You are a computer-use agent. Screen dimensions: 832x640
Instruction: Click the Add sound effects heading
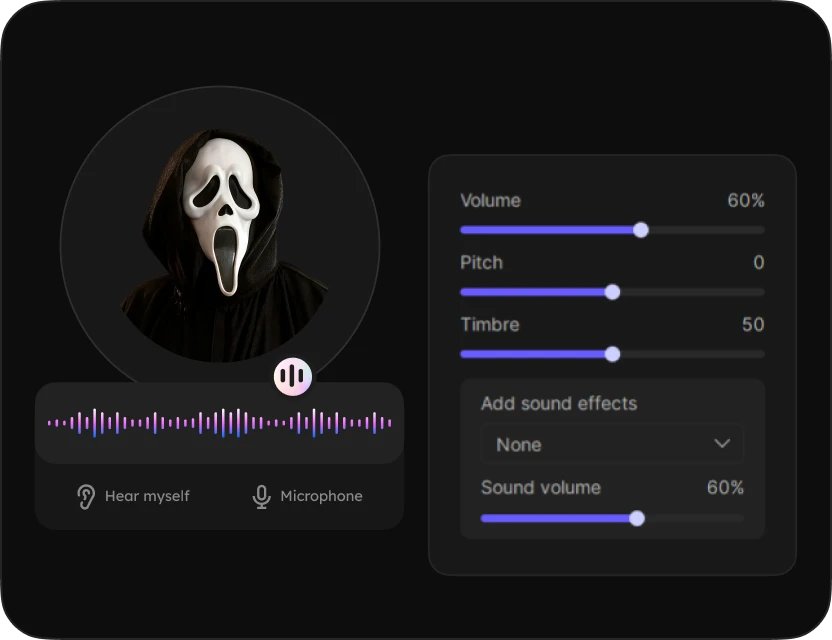click(x=559, y=404)
